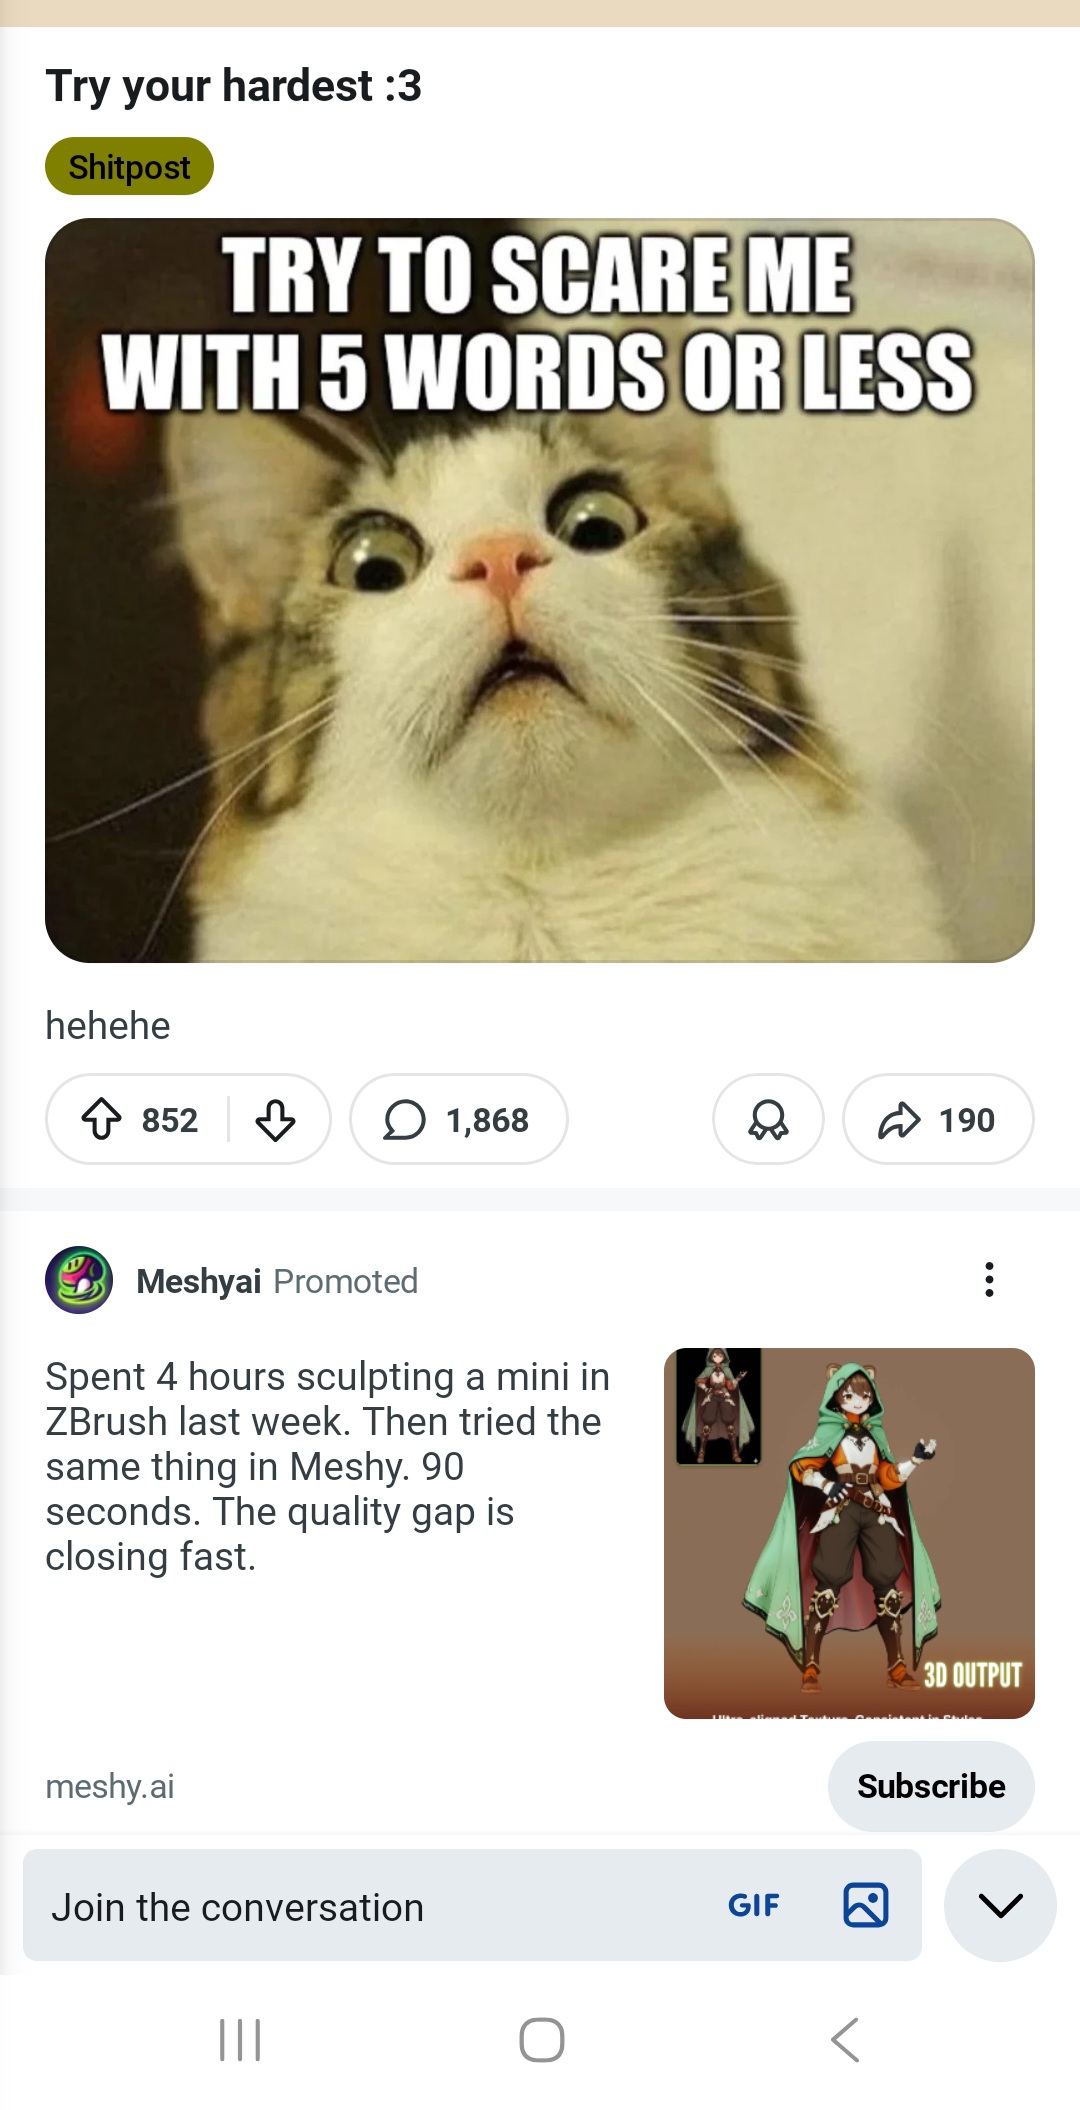This screenshot has width=1080, height=2110.
Task: Attach an image to the comment
Action: [x=865, y=1905]
